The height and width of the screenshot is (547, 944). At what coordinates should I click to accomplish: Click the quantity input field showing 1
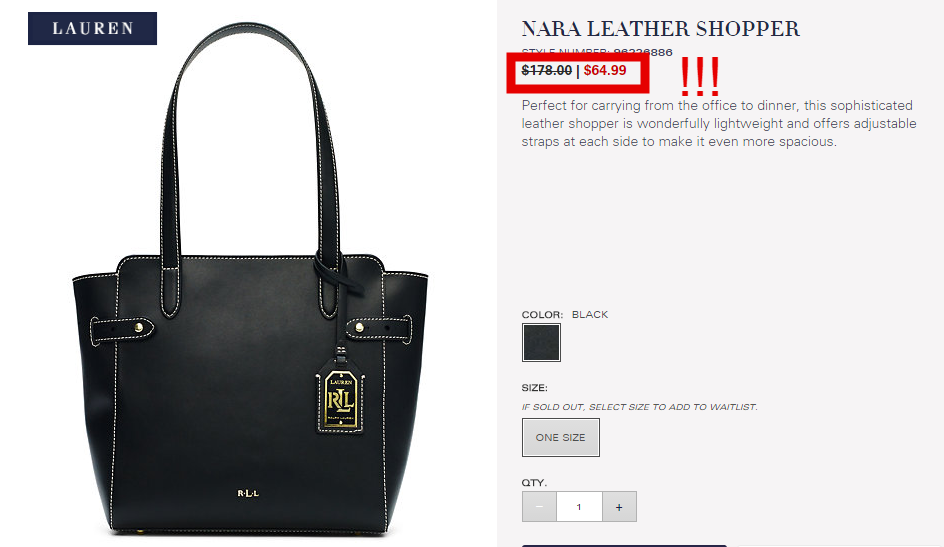coord(579,507)
